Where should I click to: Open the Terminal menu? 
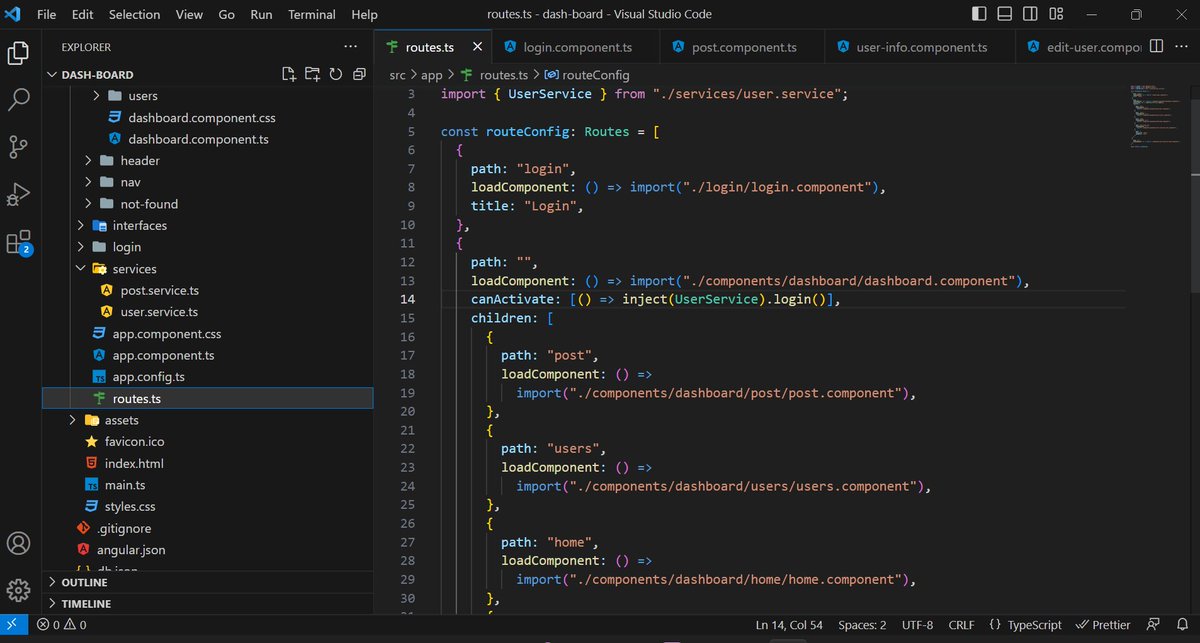point(312,15)
